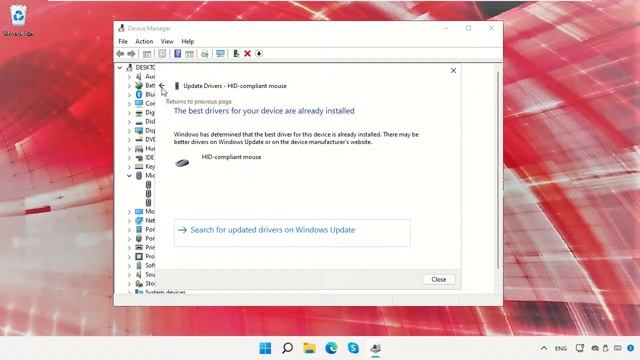Image resolution: width=640 pixels, height=360 pixels.
Task: Select the IDE controllers row icon
Action: coord(139,158)
